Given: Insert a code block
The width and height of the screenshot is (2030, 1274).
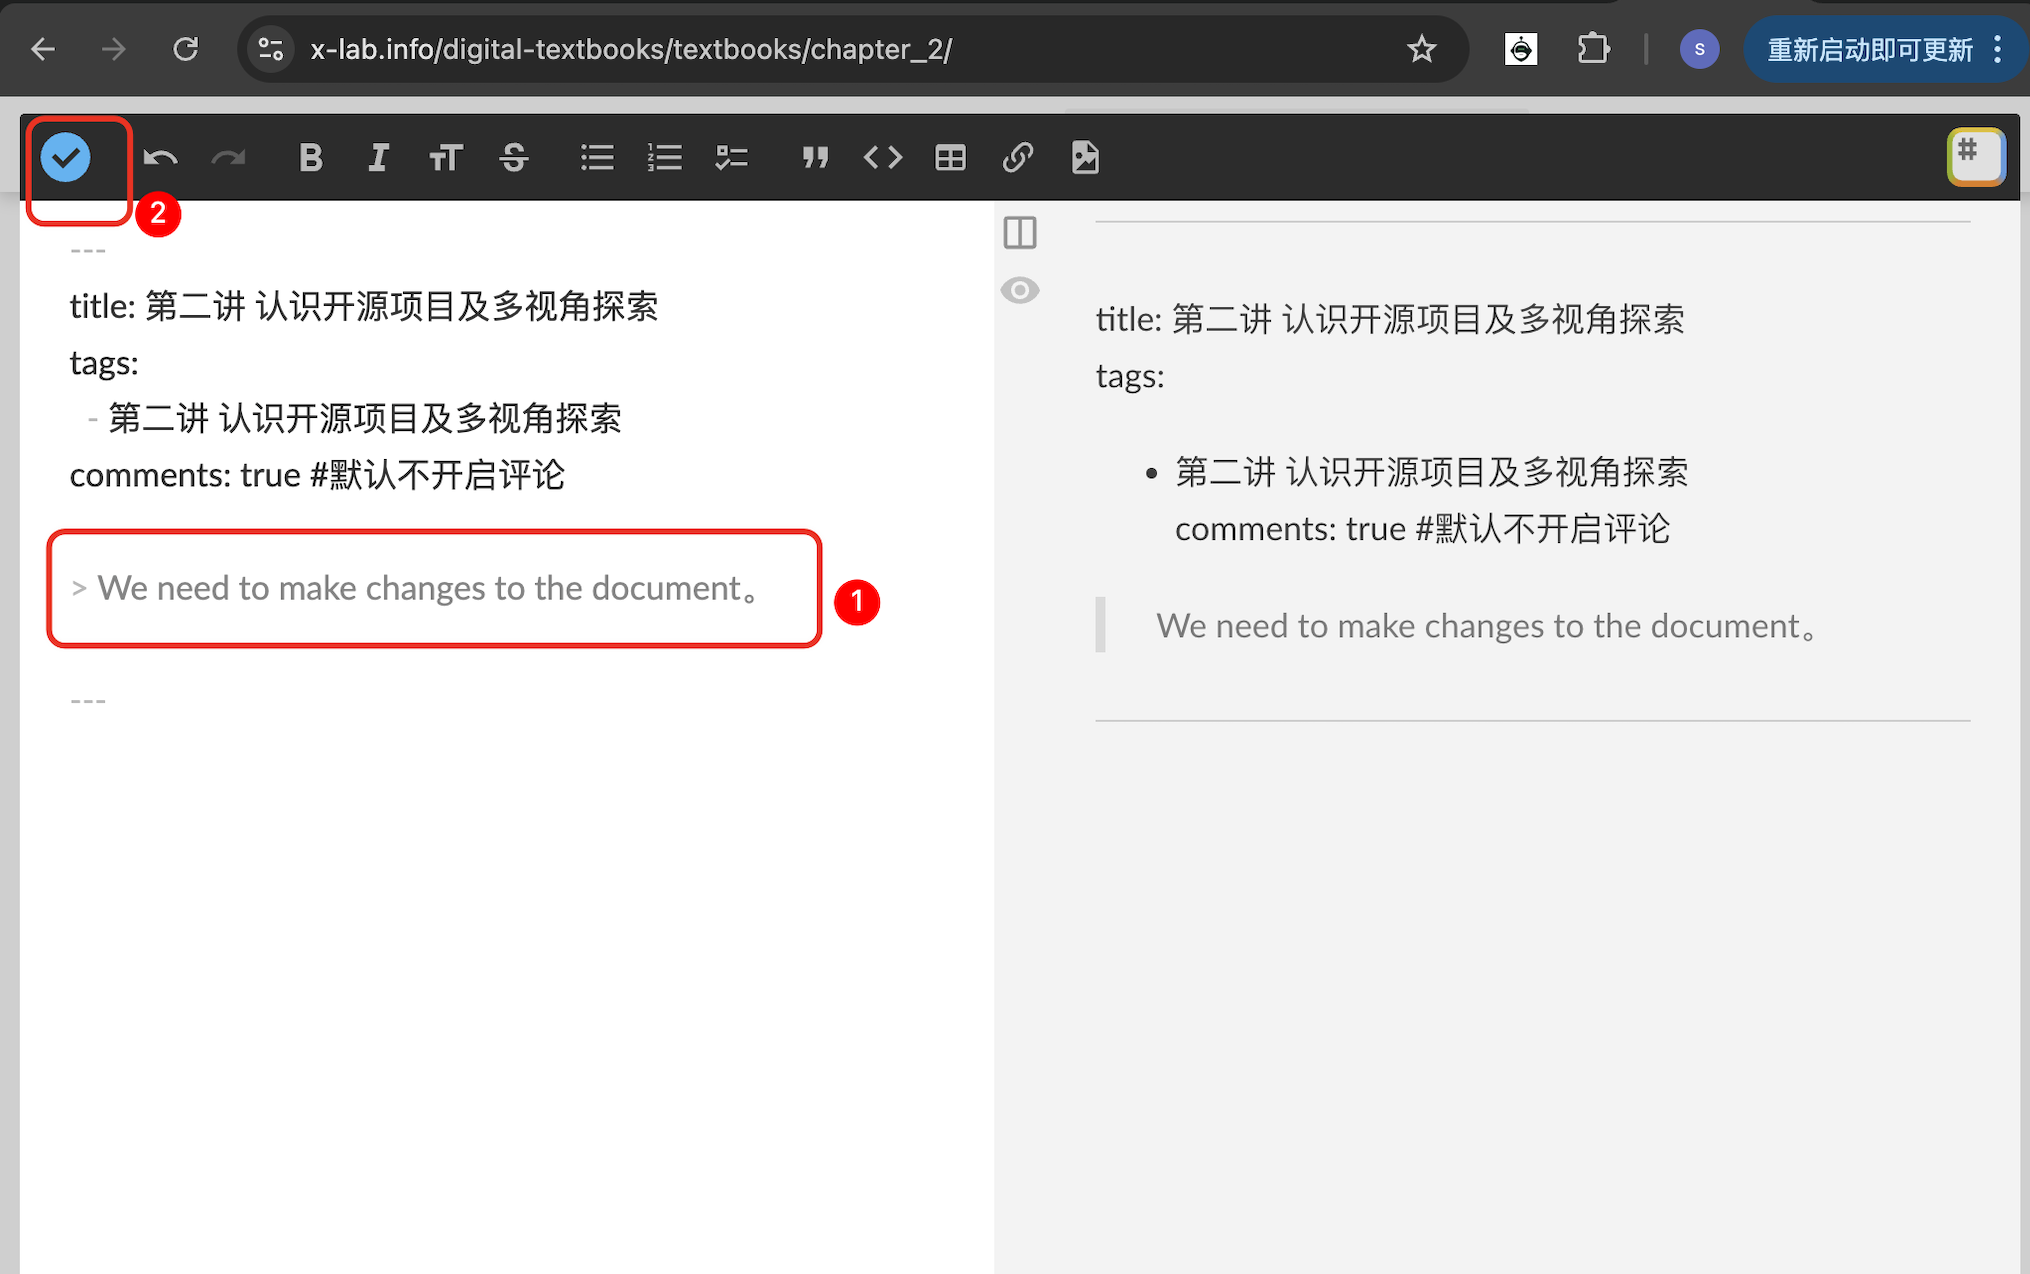Looking at the screenshot, I should (883, 157).
